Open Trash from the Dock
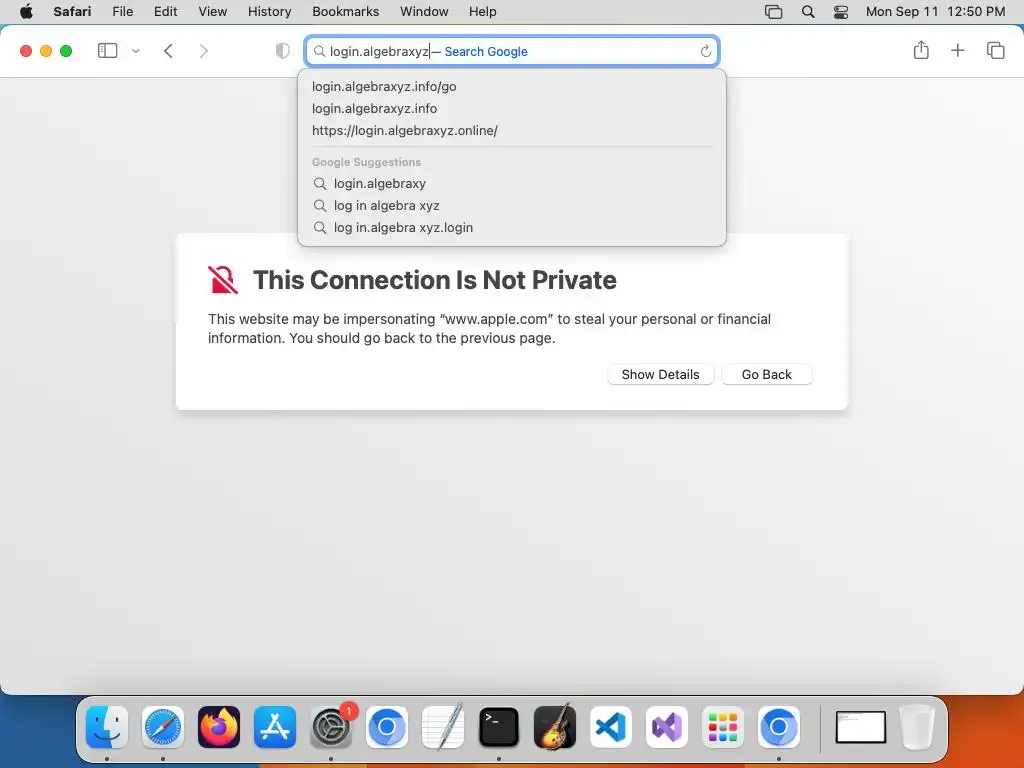Image resolution: width=1024 pixels, height=768 pixels. [x=918, y=727]
